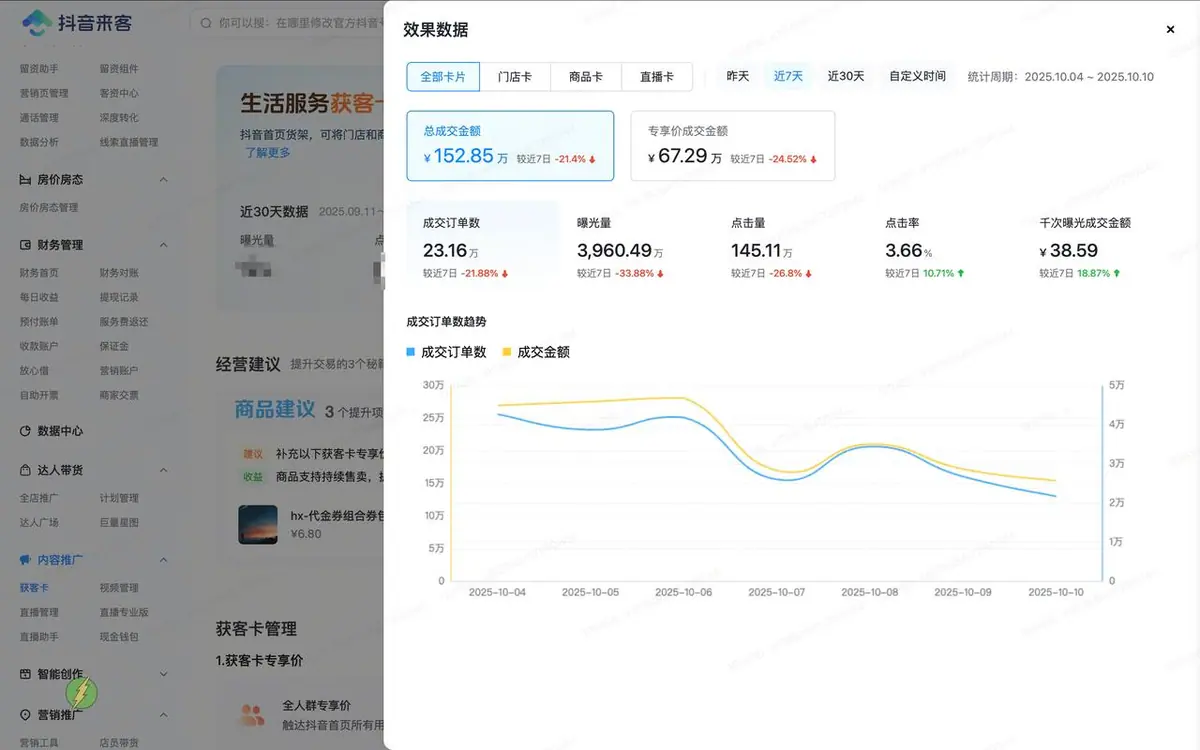Select the 昨天 time range
The width and height of the screenshot is (1200, 750).
click(738, 76)
